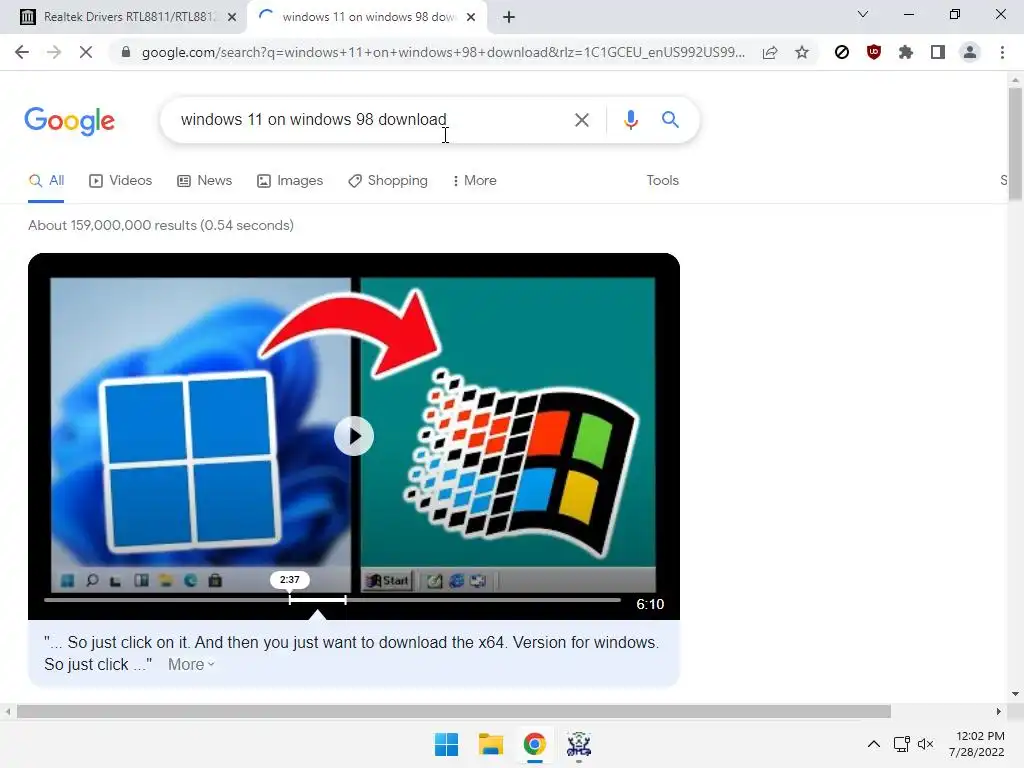Close the Realtek Drivers tab
This screenshot has height=768, width=1024.
click(232, 18)
